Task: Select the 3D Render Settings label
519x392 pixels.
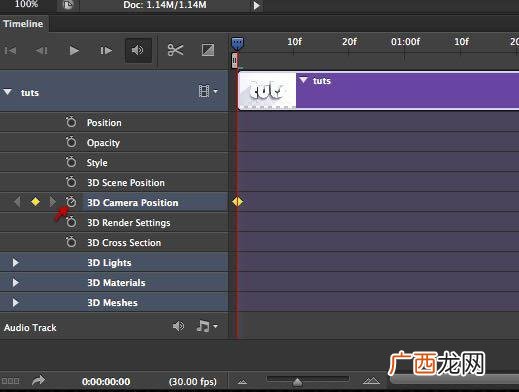Action: click(x=129, y=223)
